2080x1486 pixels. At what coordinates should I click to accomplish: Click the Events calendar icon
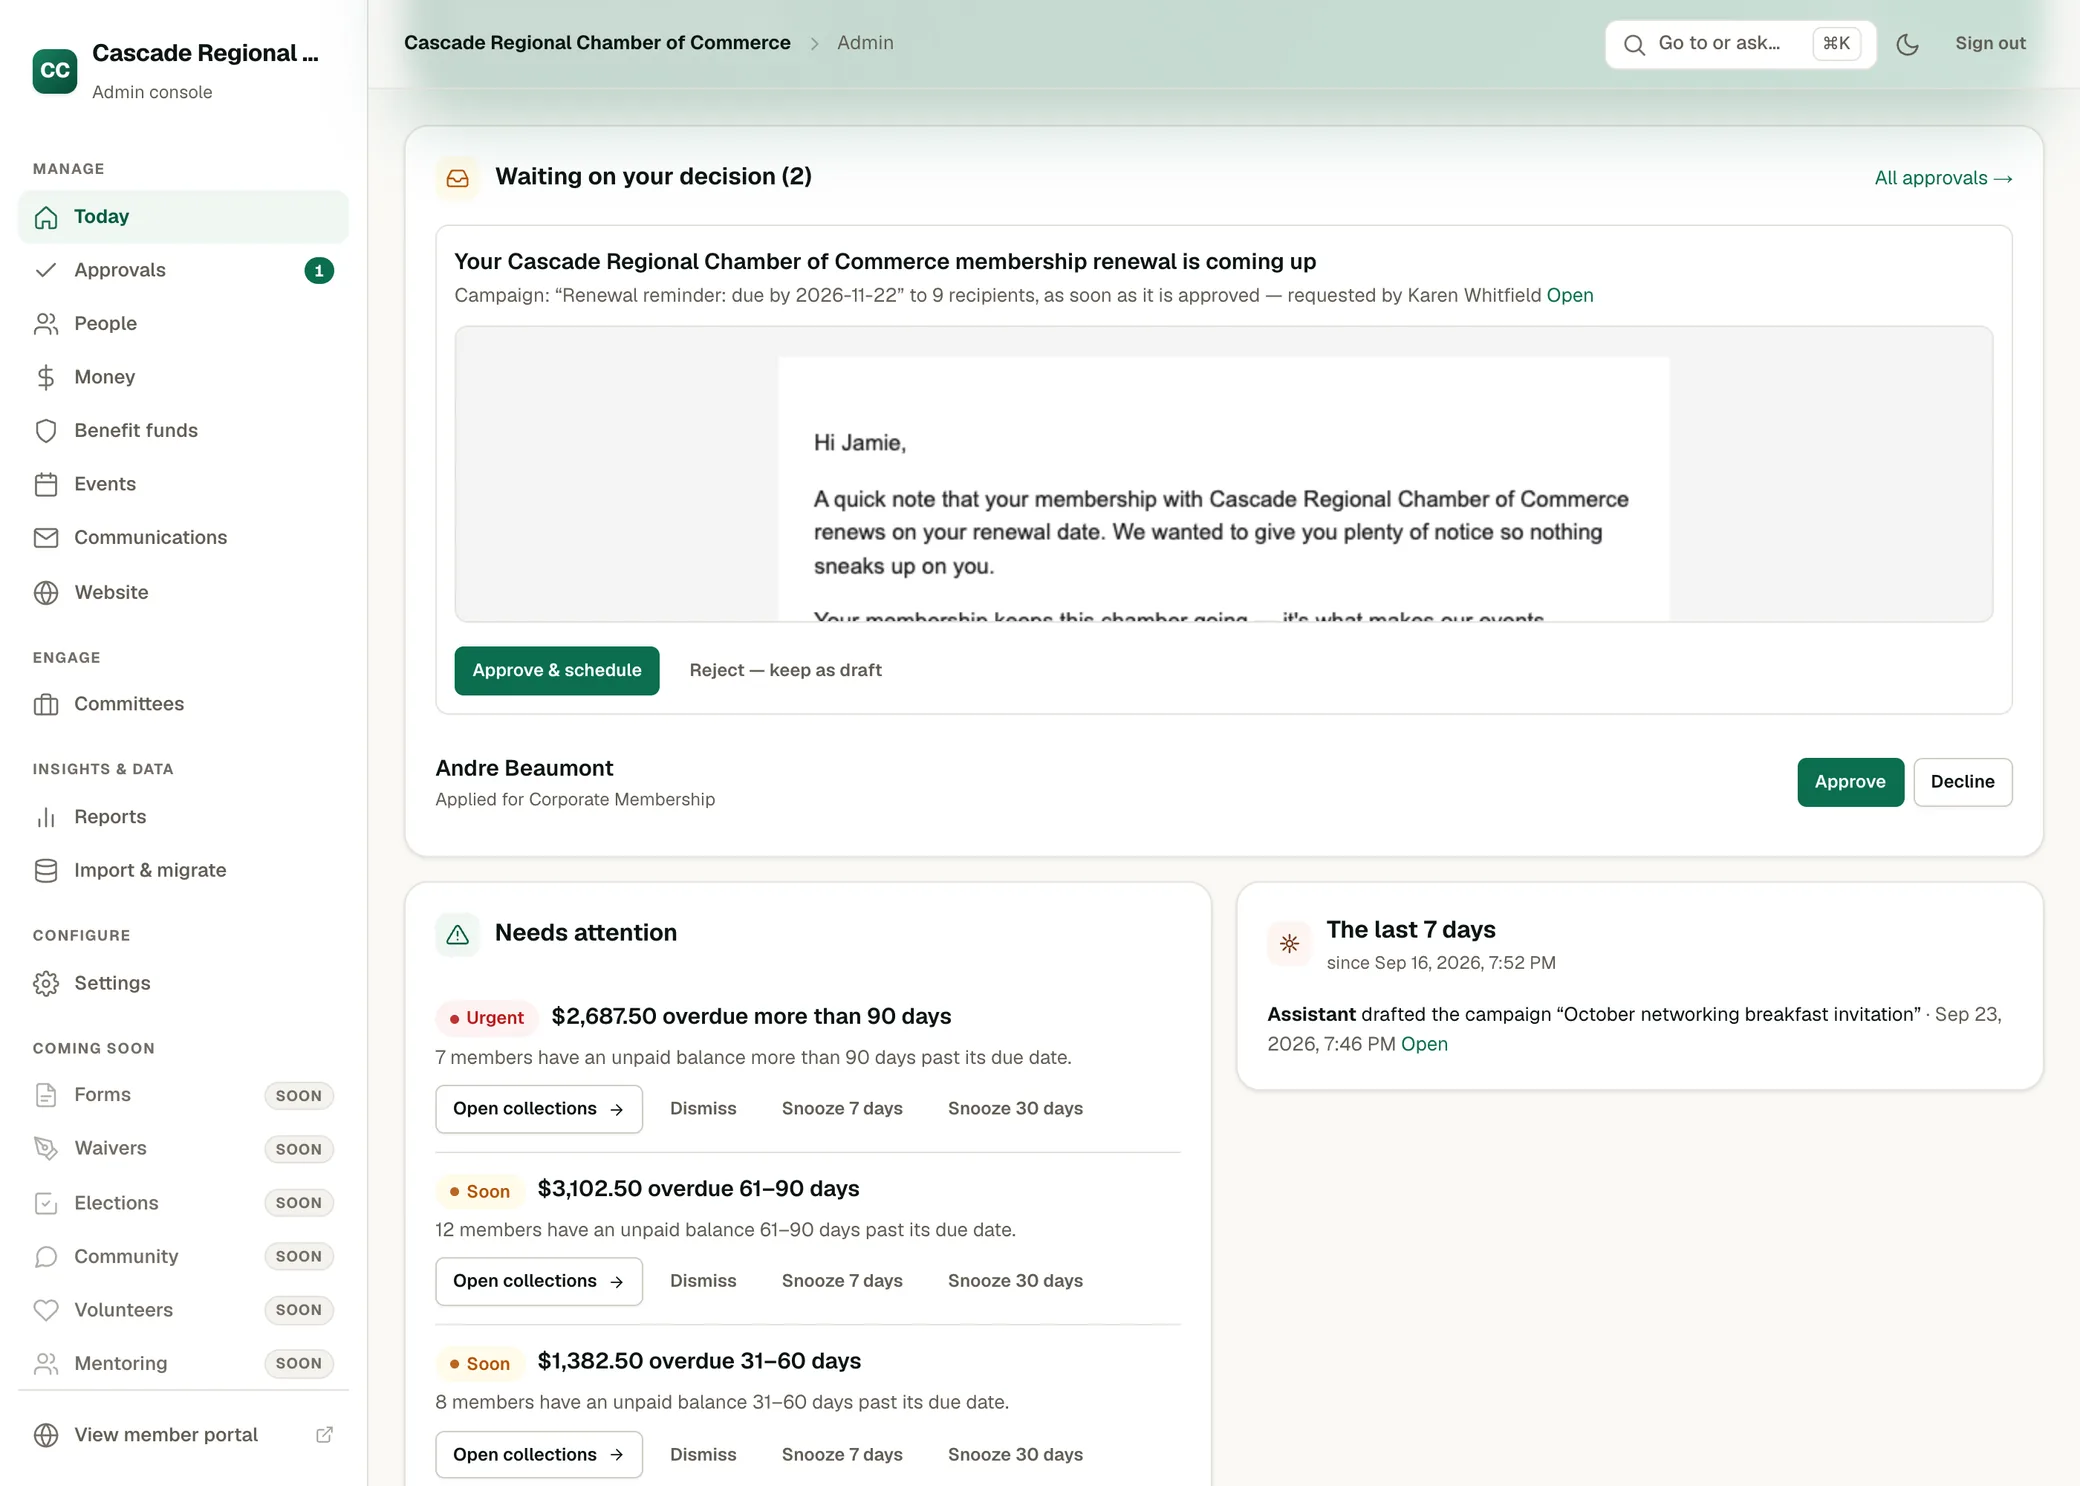coord(46,484)
